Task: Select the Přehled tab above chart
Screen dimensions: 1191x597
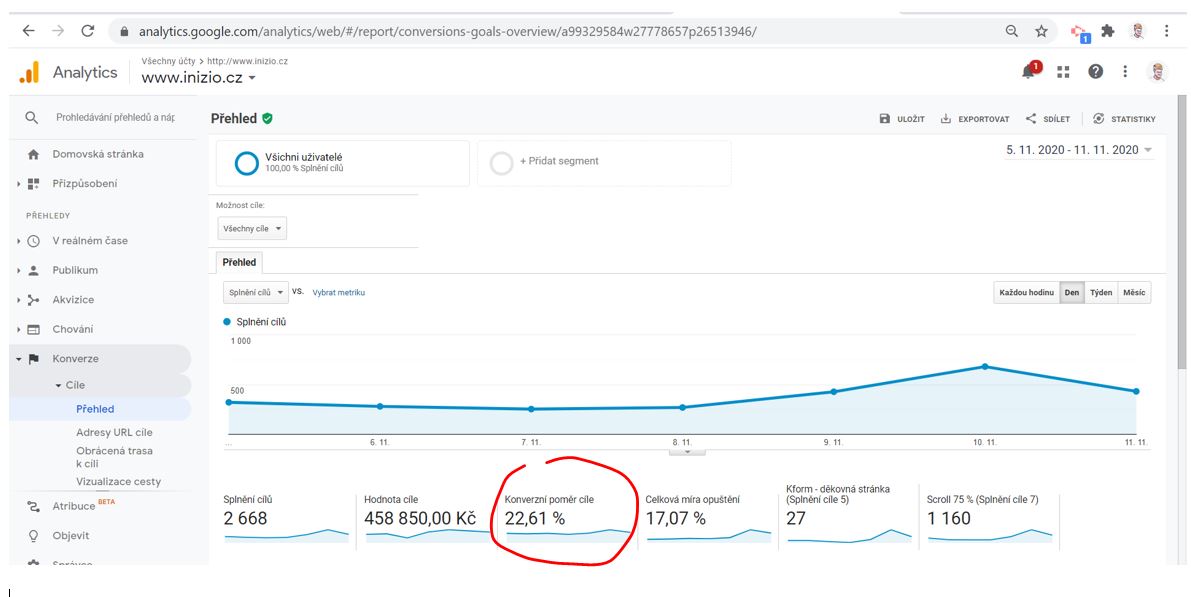Action: tap(239, 262)
